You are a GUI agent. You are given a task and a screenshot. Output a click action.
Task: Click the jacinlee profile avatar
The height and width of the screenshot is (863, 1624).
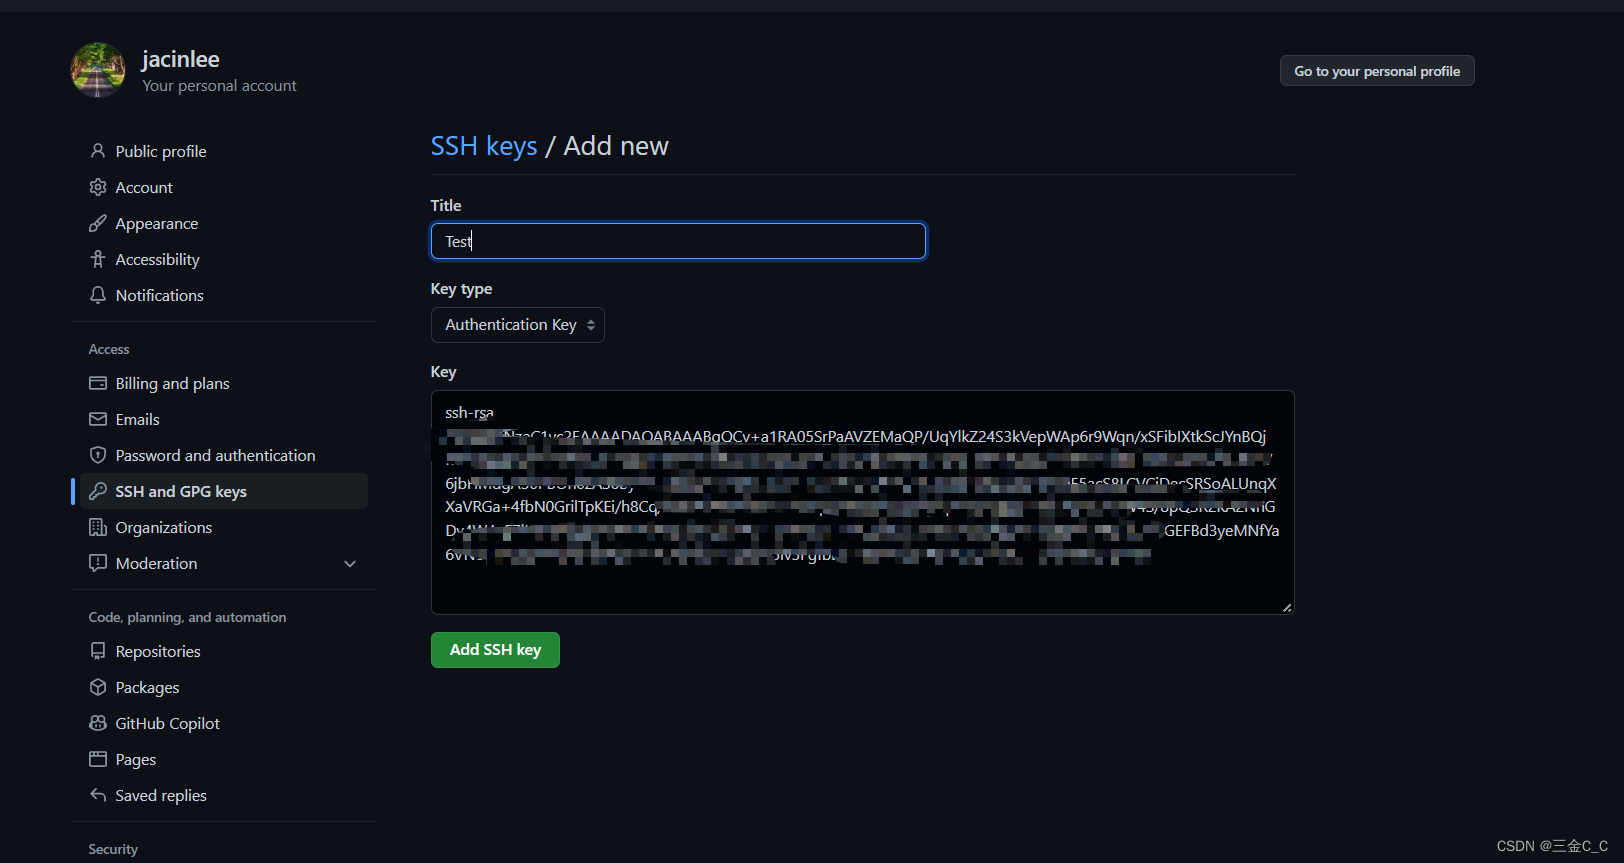click(x=98, y=70)
